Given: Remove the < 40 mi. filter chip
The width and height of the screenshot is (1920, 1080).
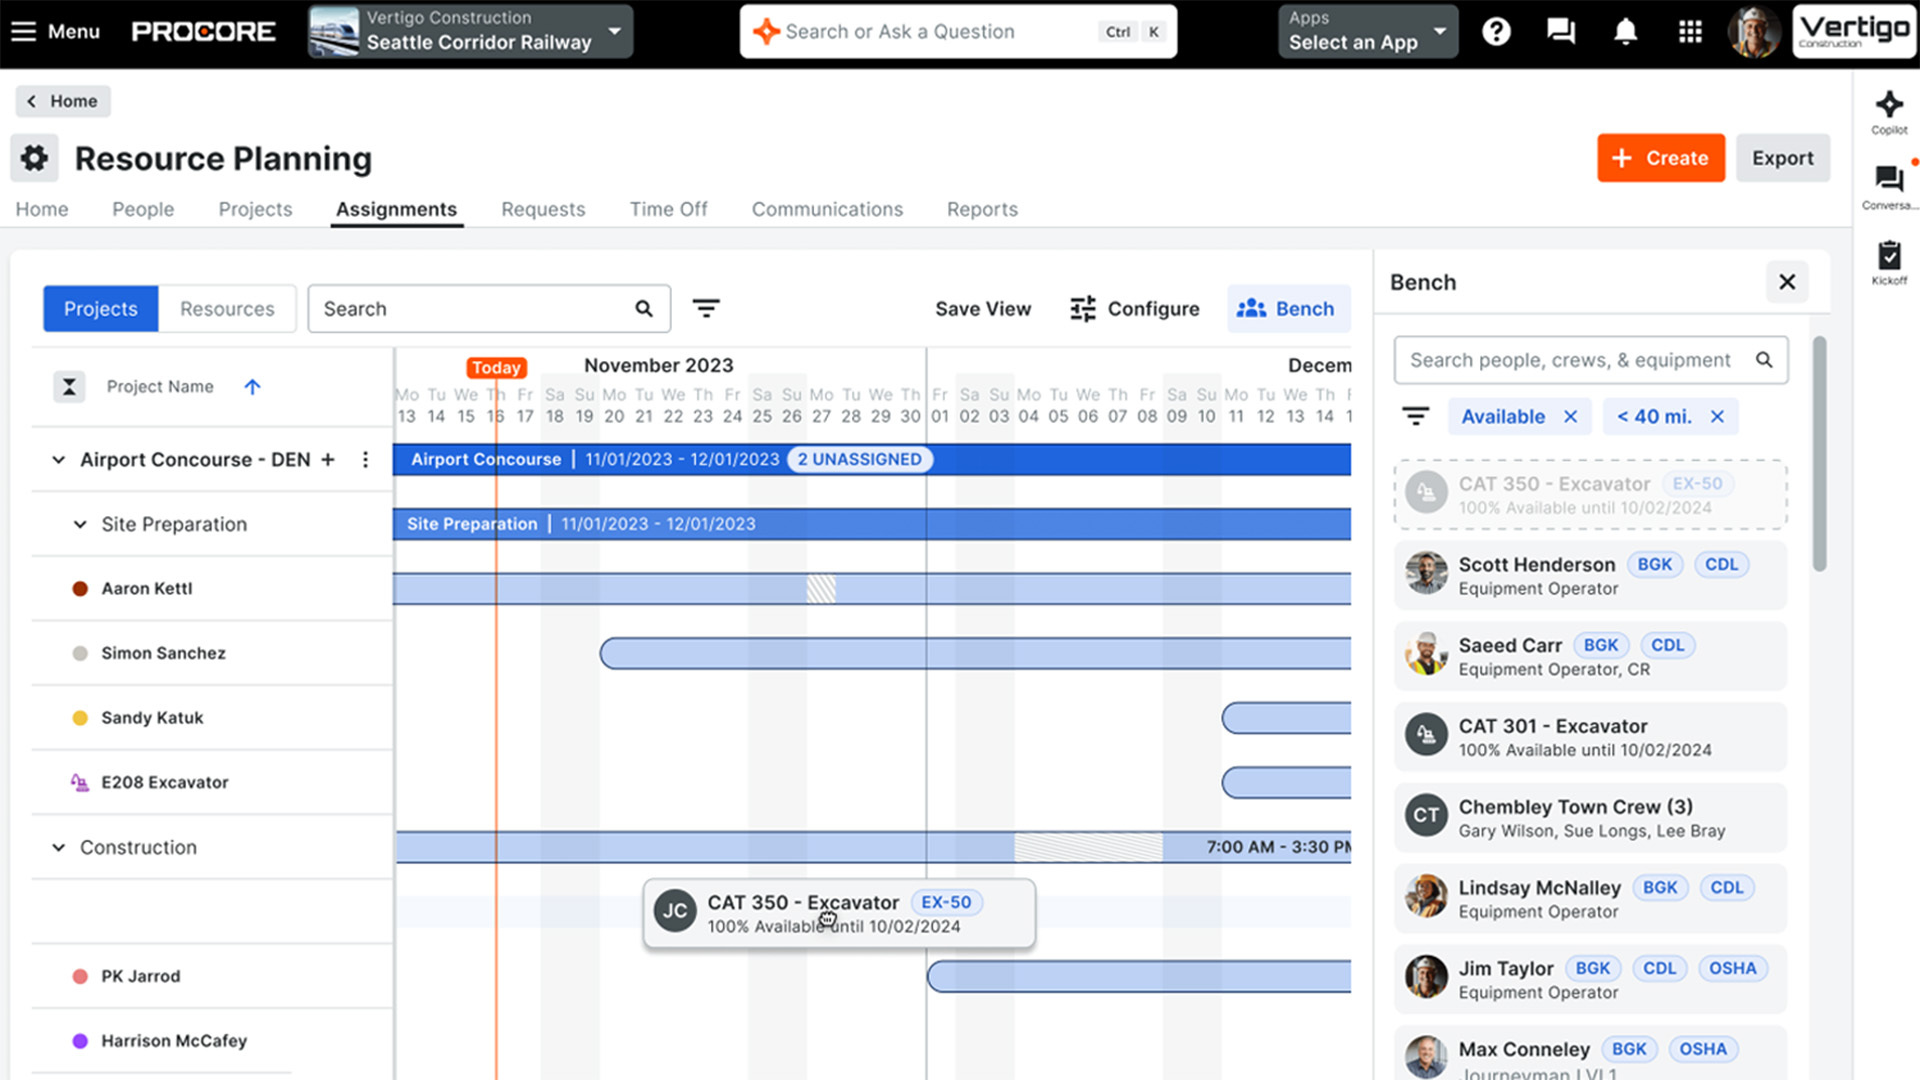Looking at the screenshot, I should pyautogui.click(x=1717, y=417).
